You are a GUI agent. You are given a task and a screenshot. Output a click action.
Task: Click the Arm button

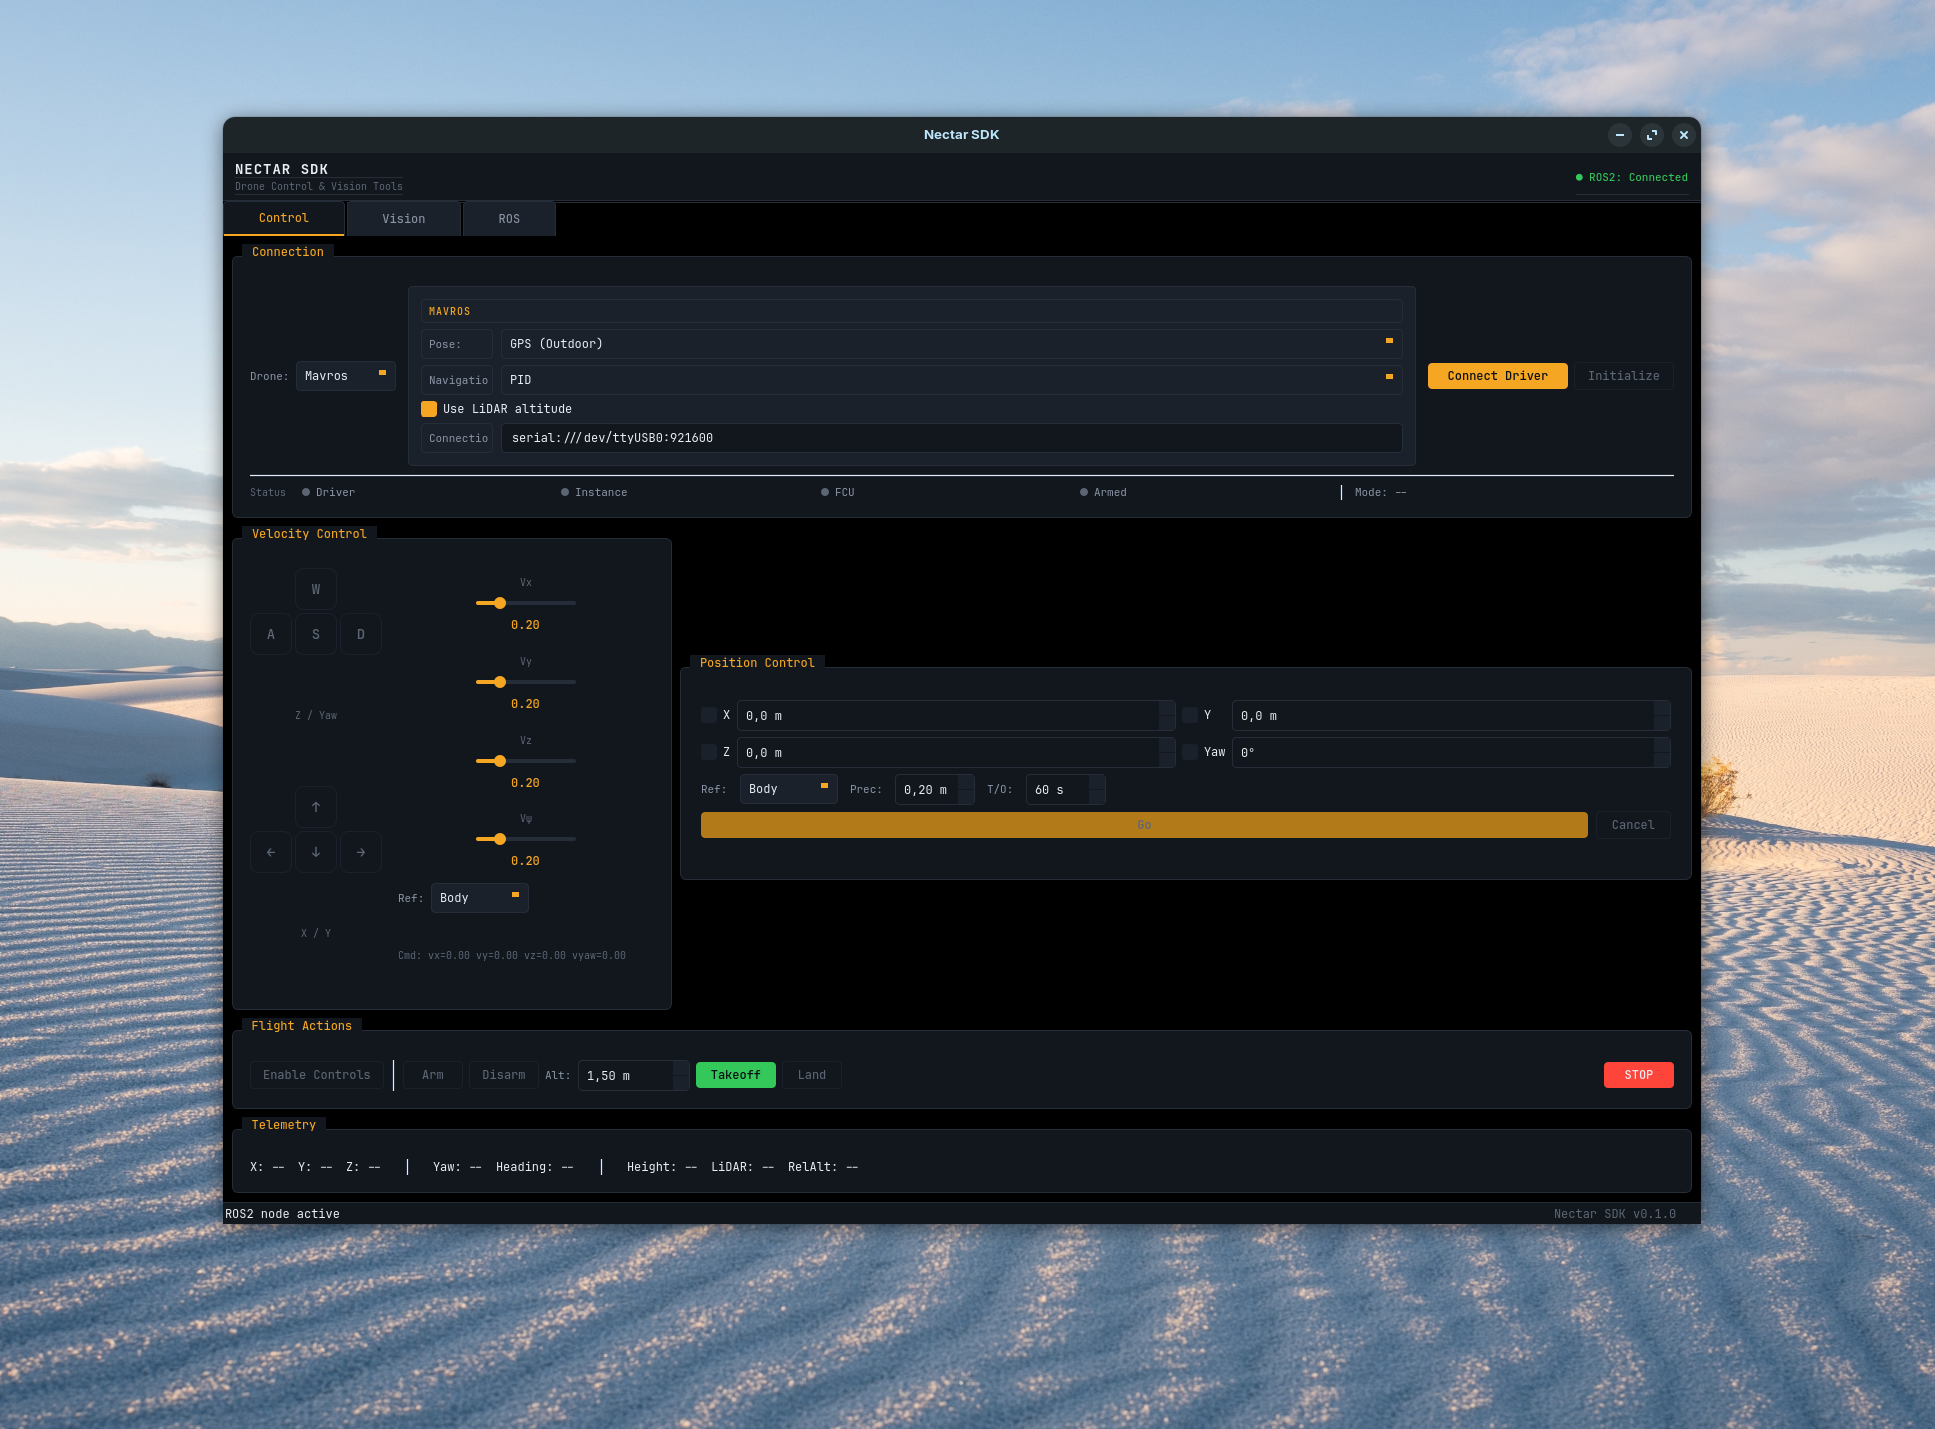433,1075
